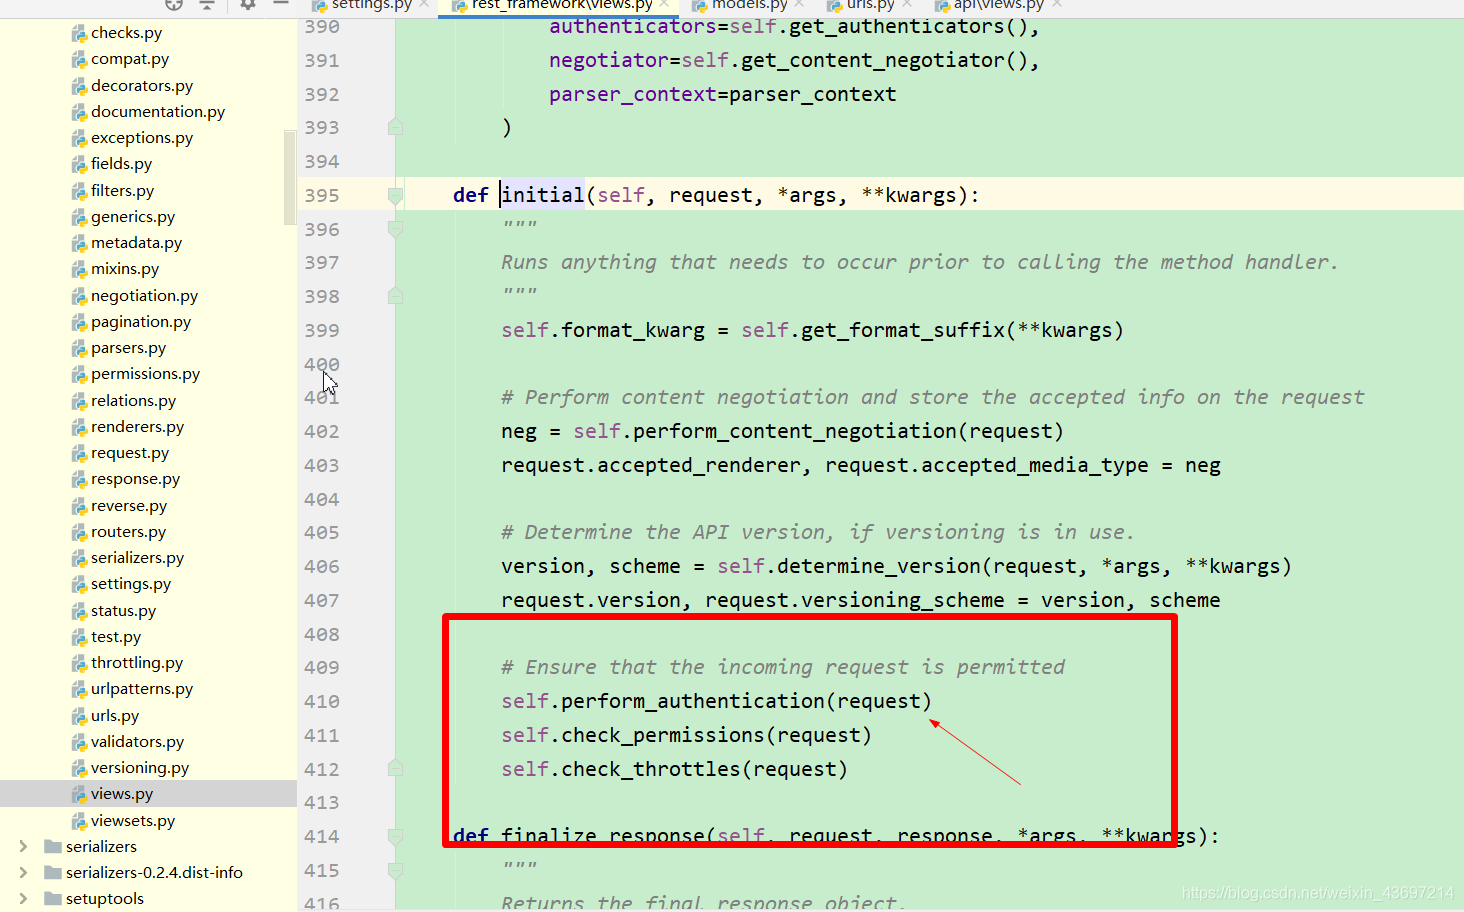
Task: Click perform_authentication call on line 410
Action: 693,701
